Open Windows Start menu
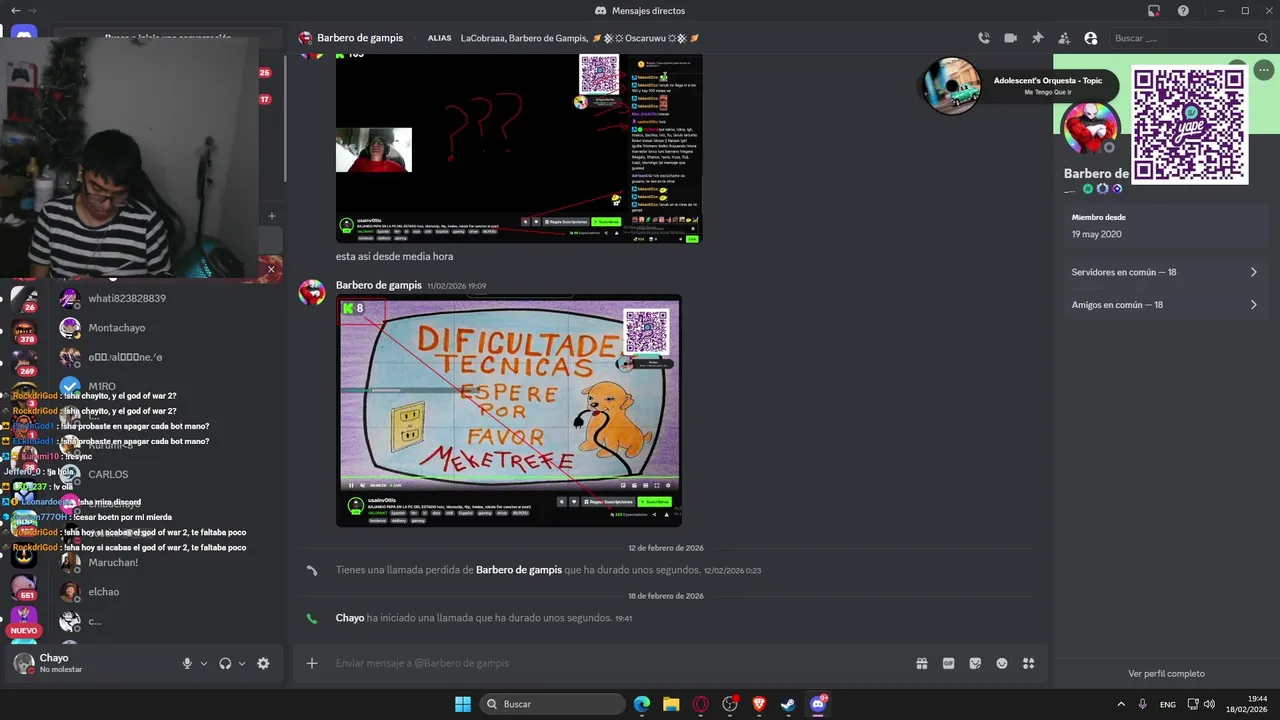Image resolution: width=1280 pixels, height=720 pixels. point(463,704)
